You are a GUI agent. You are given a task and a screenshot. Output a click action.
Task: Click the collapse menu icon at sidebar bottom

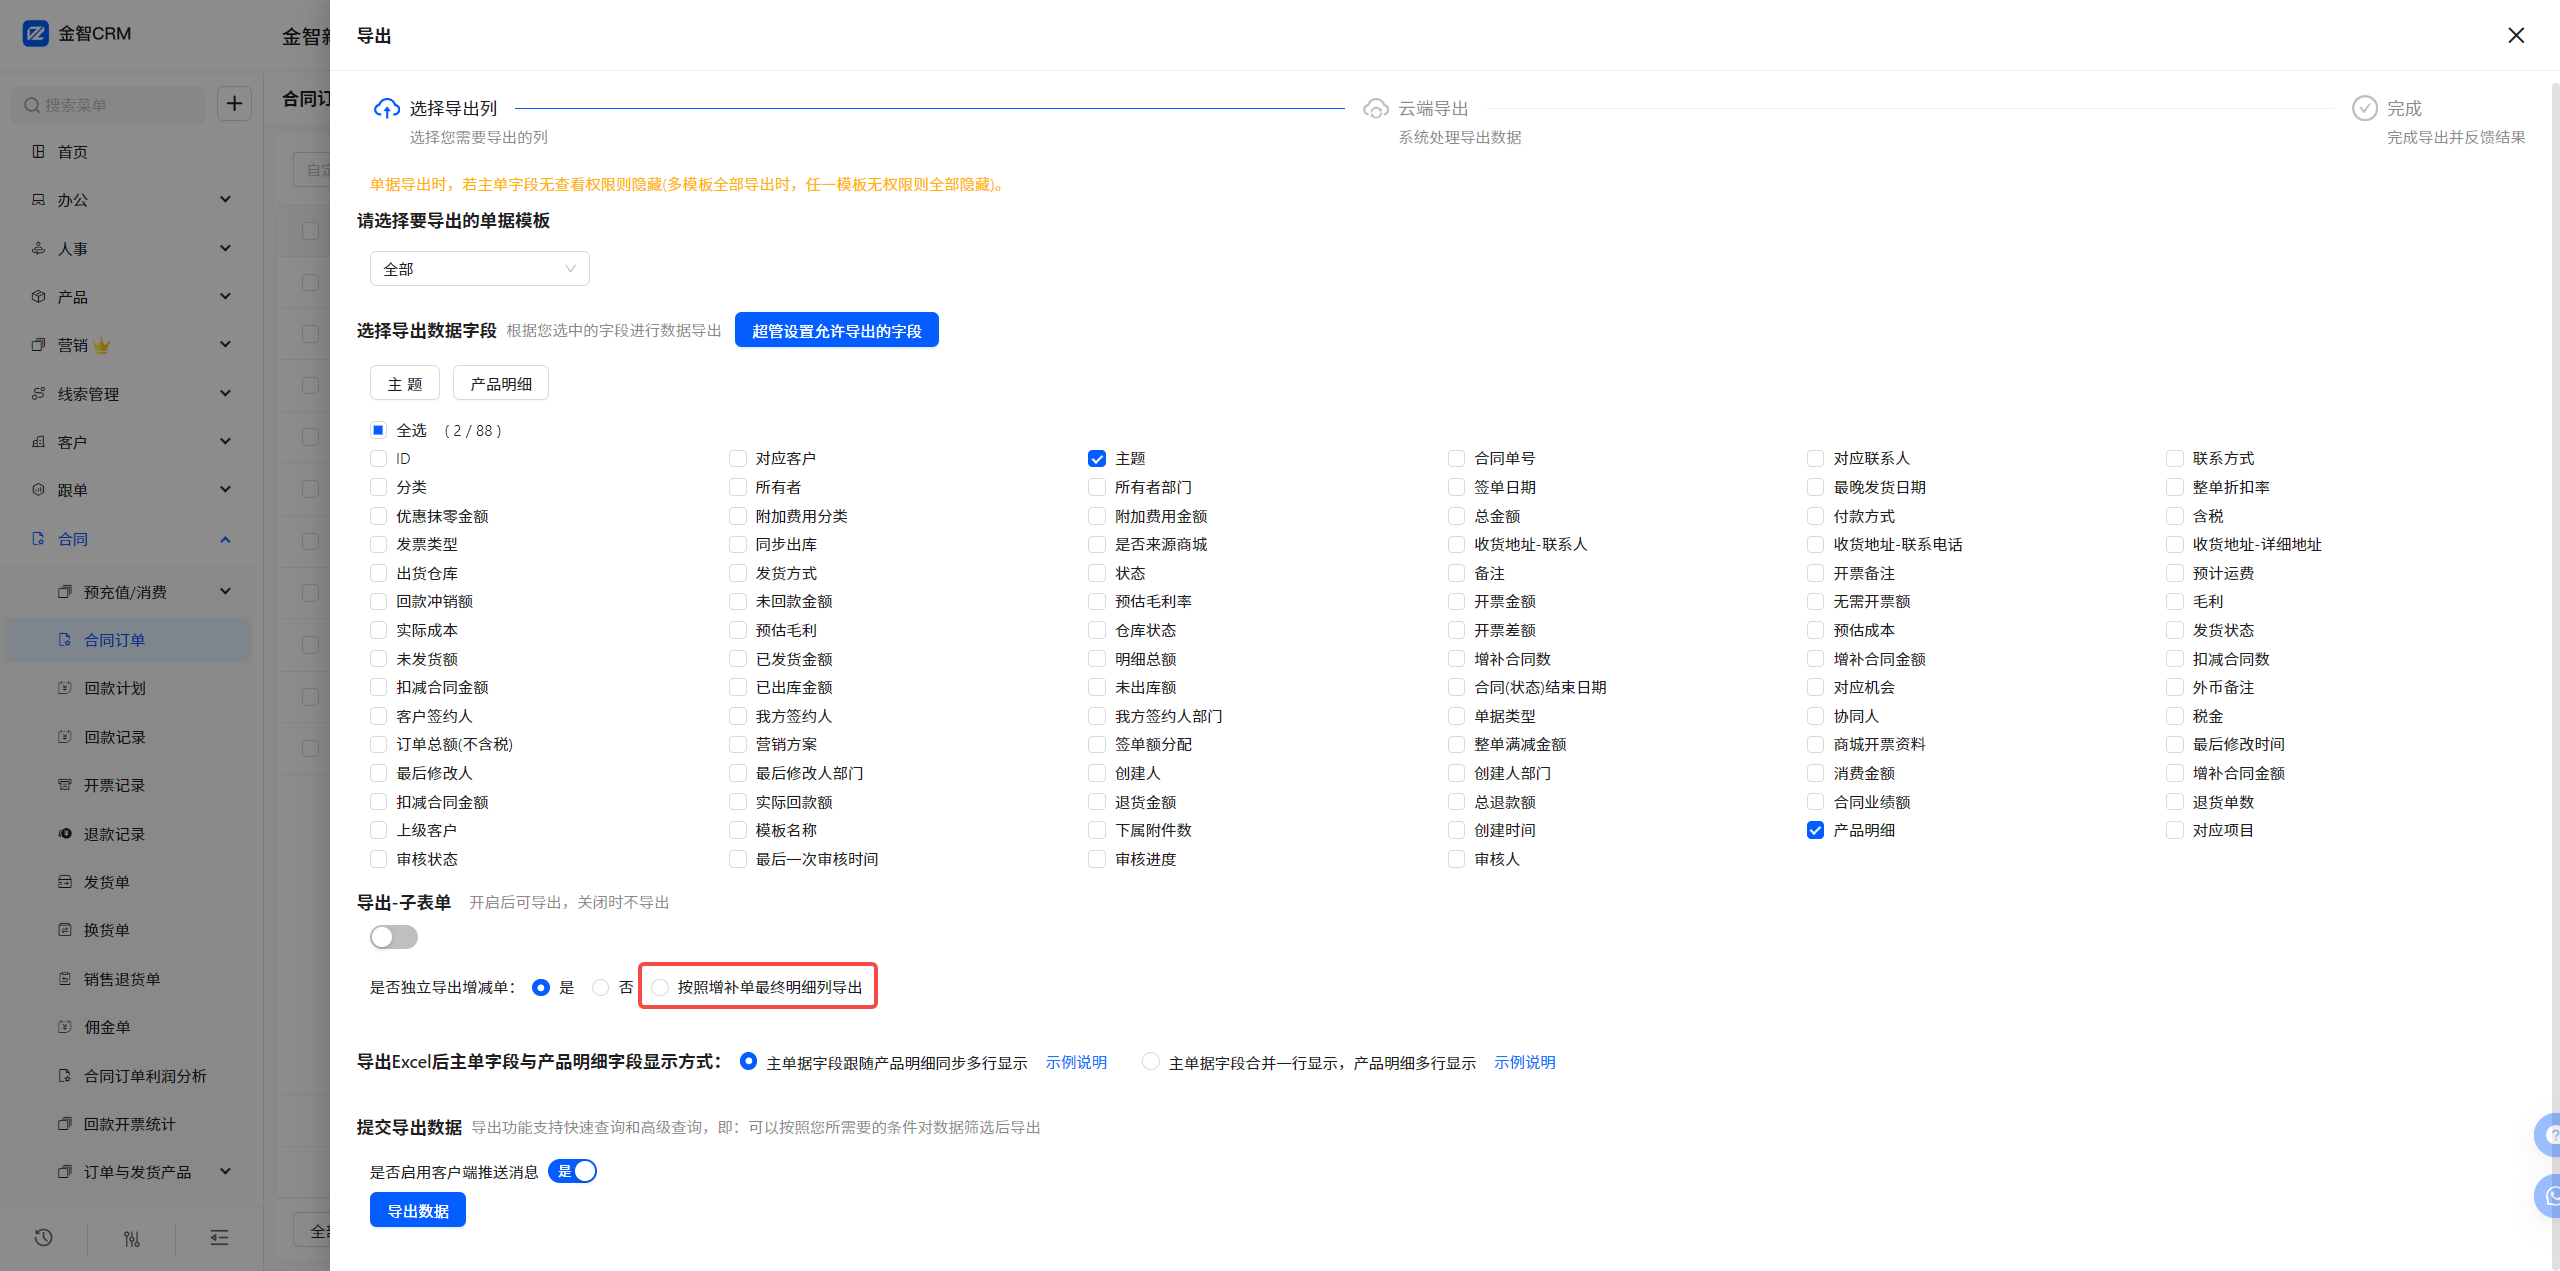pos(219,1238)
